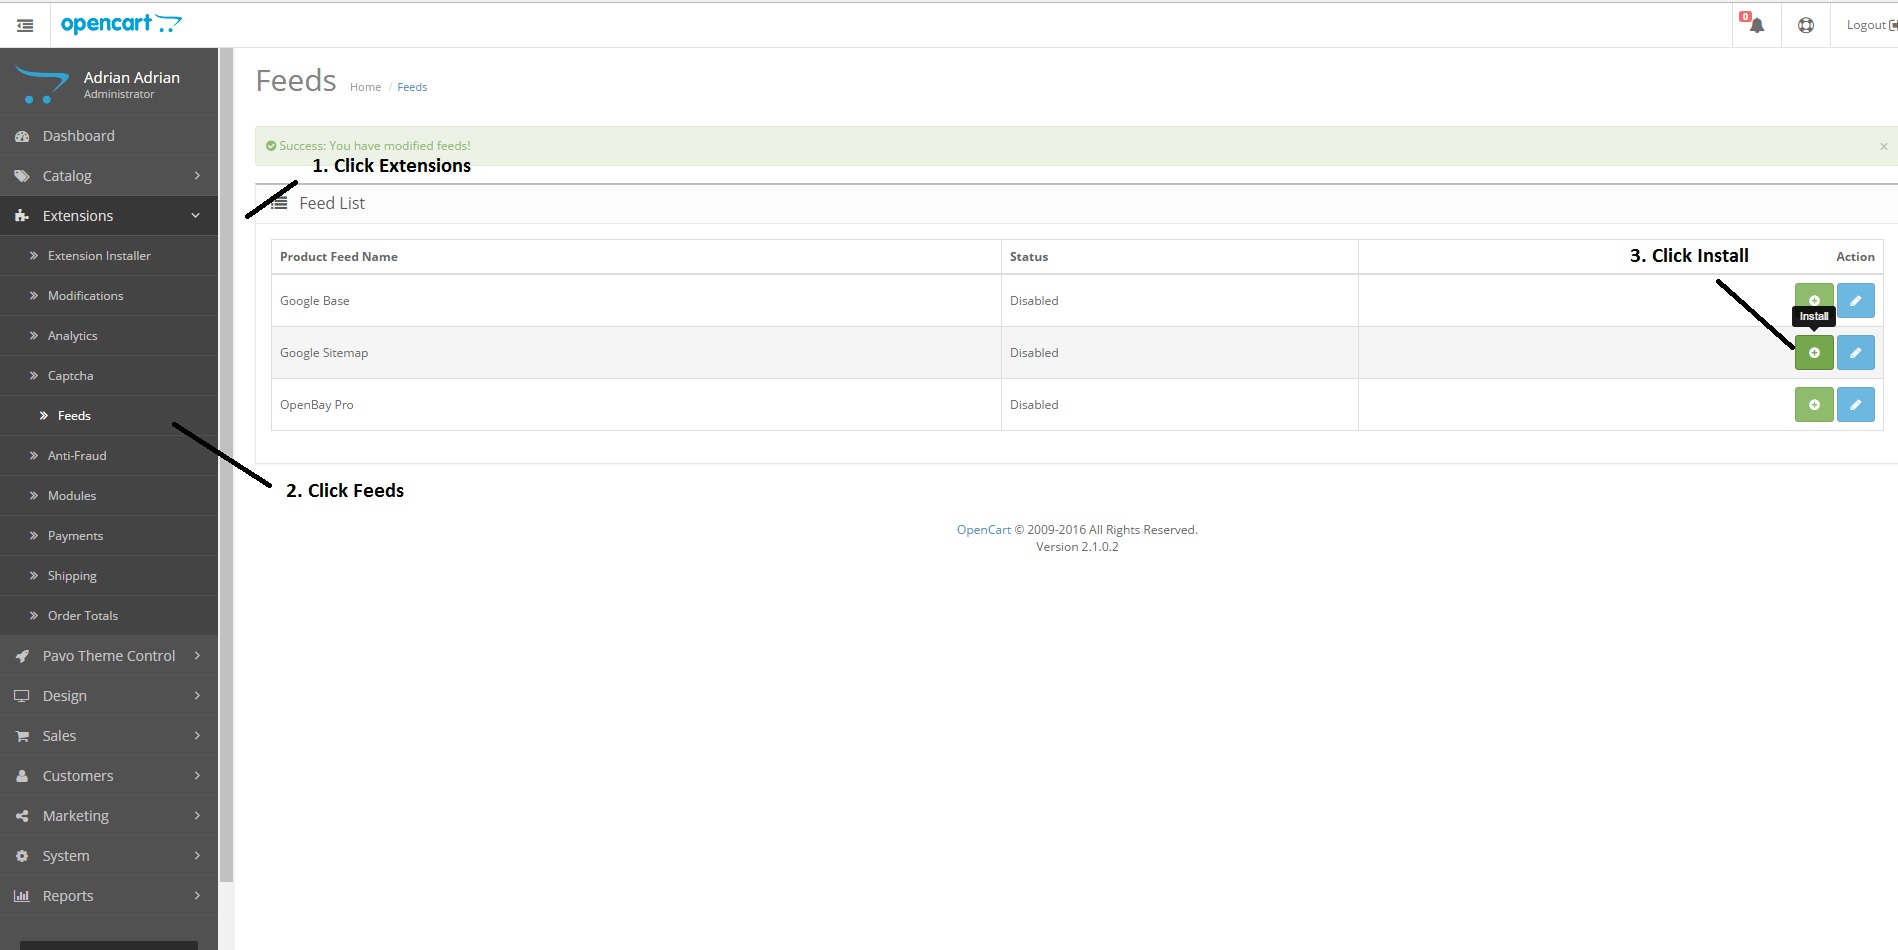Screen dimensions: 1898x950
Task: Install the OpenBay Pro feed
Action: [x=1814, y=404]
